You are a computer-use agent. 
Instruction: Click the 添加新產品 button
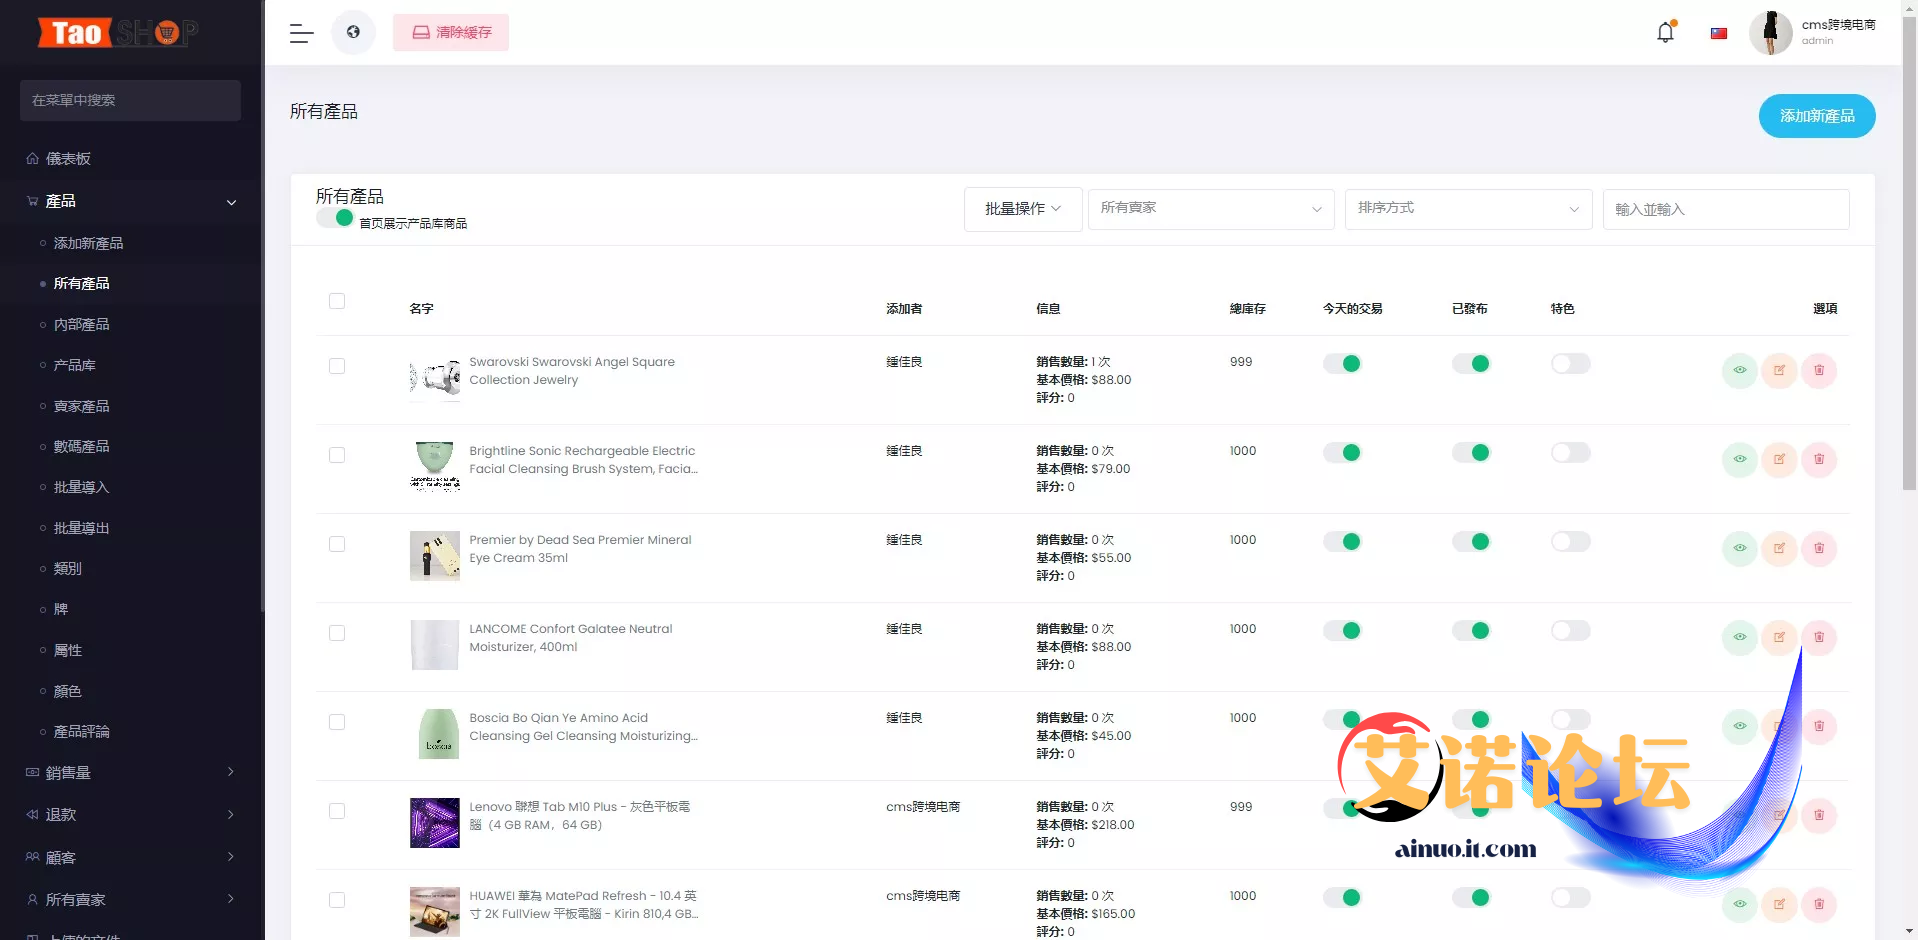[1816, 116]
